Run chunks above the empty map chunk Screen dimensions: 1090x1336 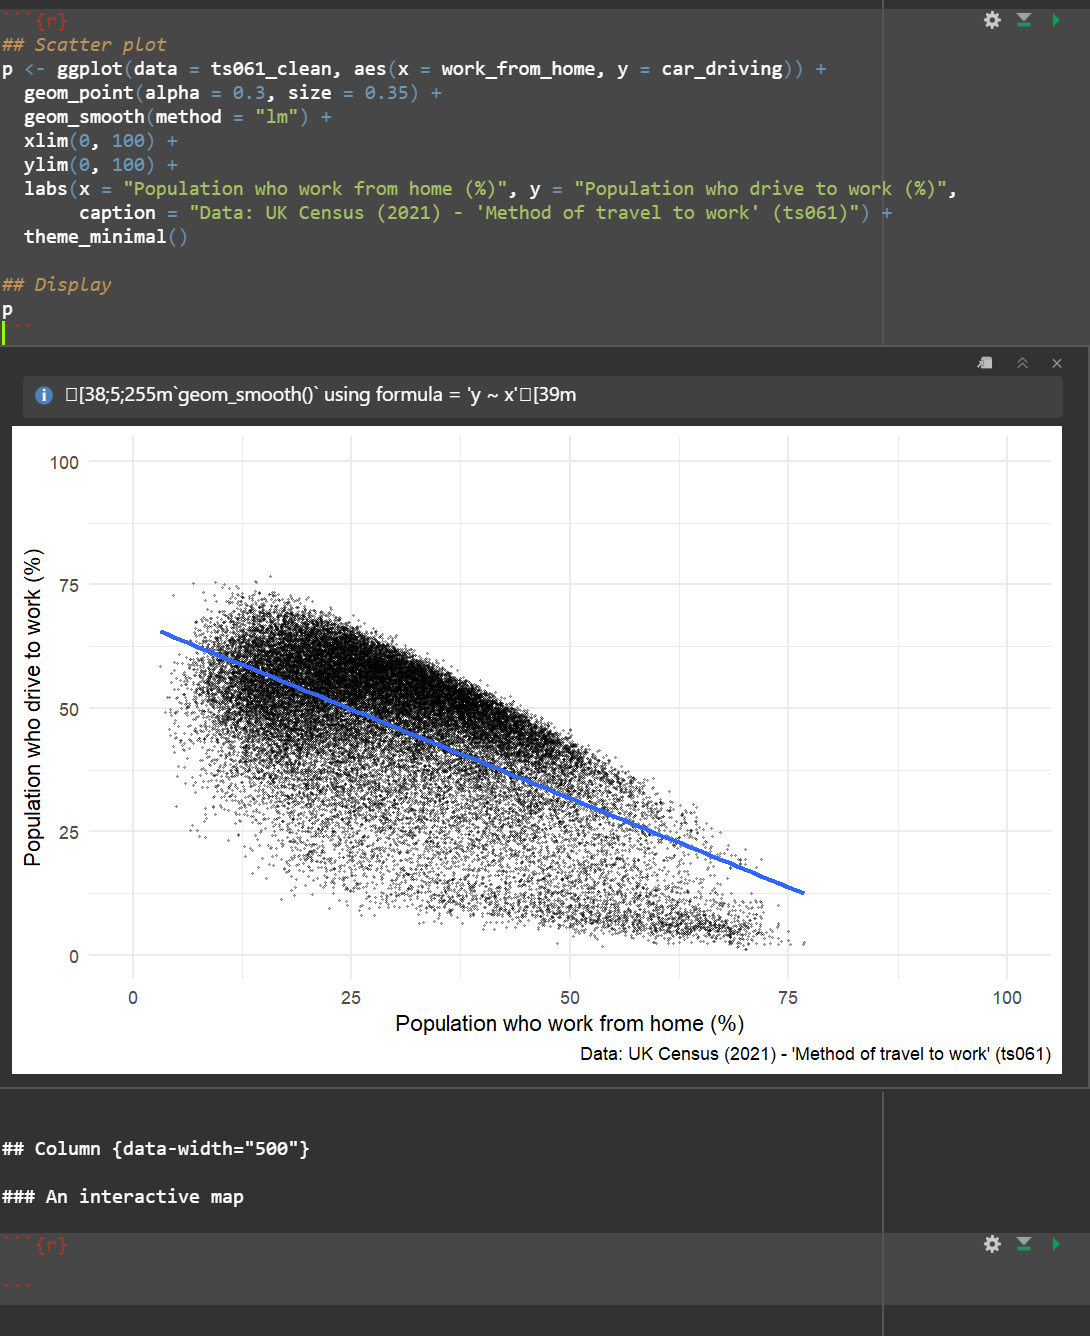1024,1244
